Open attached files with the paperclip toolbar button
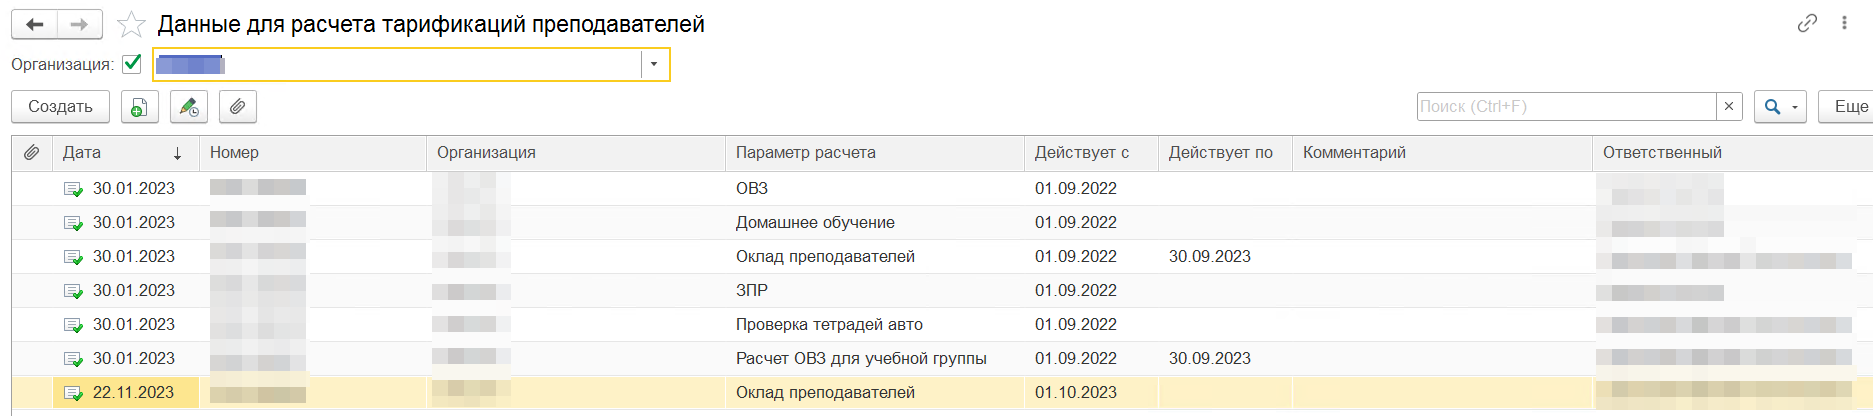Viewport: 1873px width, 416px height. click(237, 107)
